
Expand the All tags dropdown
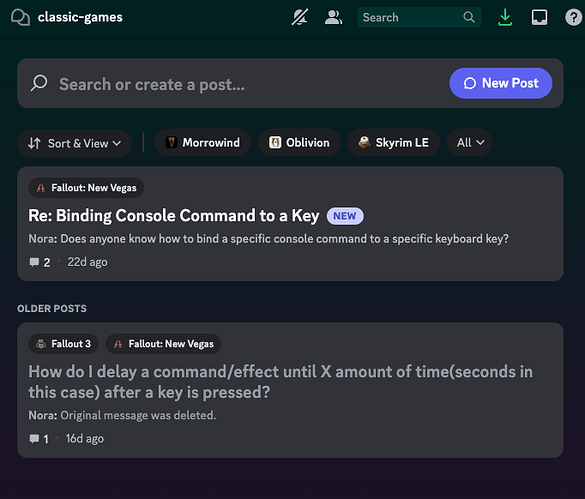tap(470, 143)
